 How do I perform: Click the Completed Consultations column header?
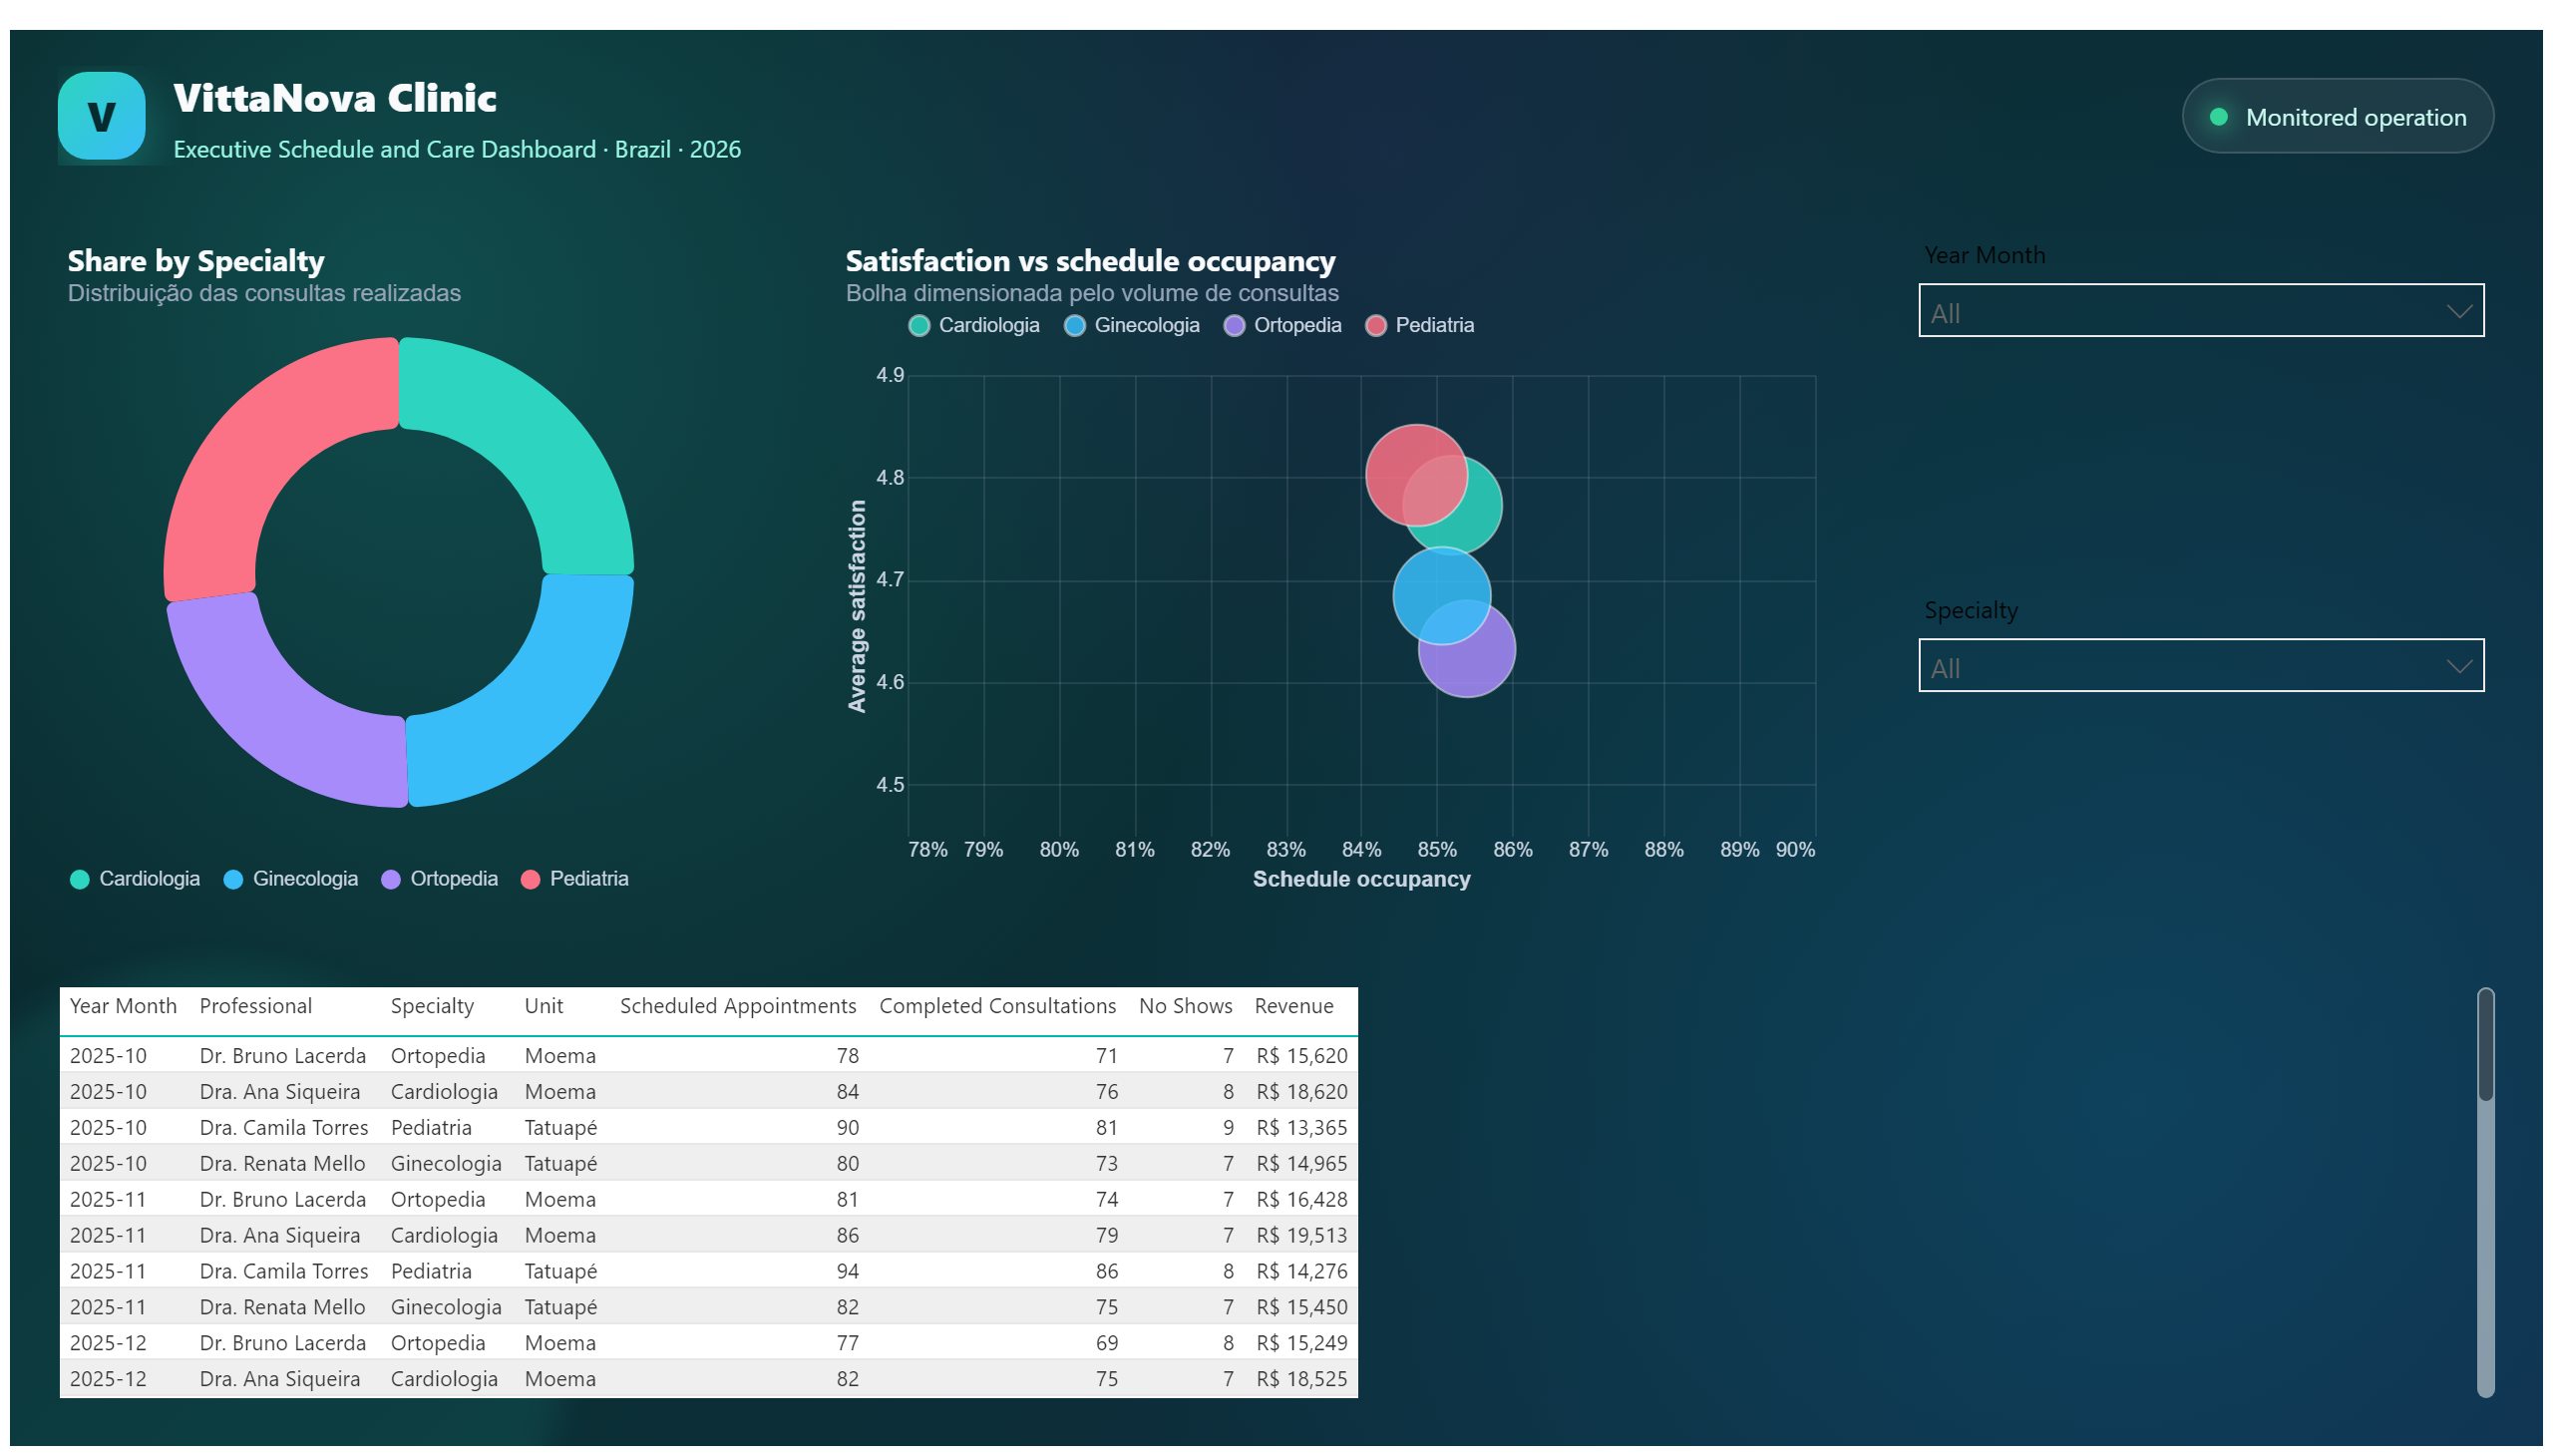pos(997,1006)
